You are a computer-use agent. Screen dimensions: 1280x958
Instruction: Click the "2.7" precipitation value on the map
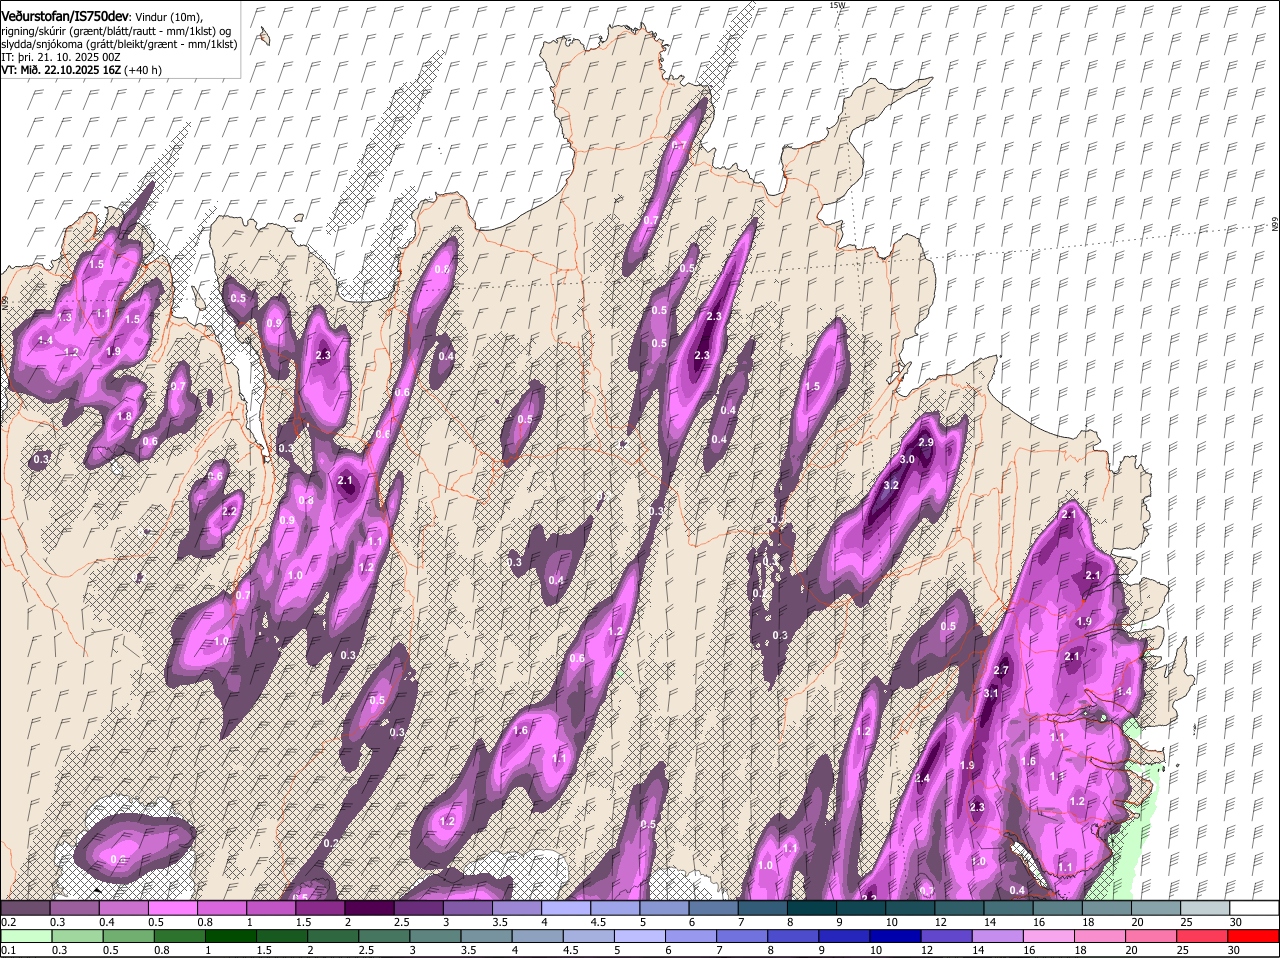point(1001,670)
